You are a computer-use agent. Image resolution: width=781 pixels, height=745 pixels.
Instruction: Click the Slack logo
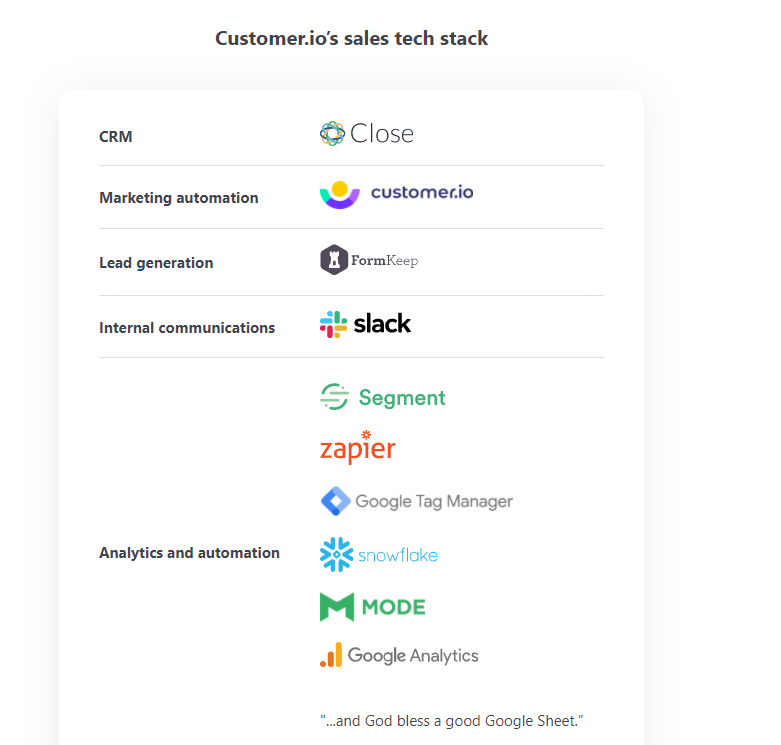365,324
